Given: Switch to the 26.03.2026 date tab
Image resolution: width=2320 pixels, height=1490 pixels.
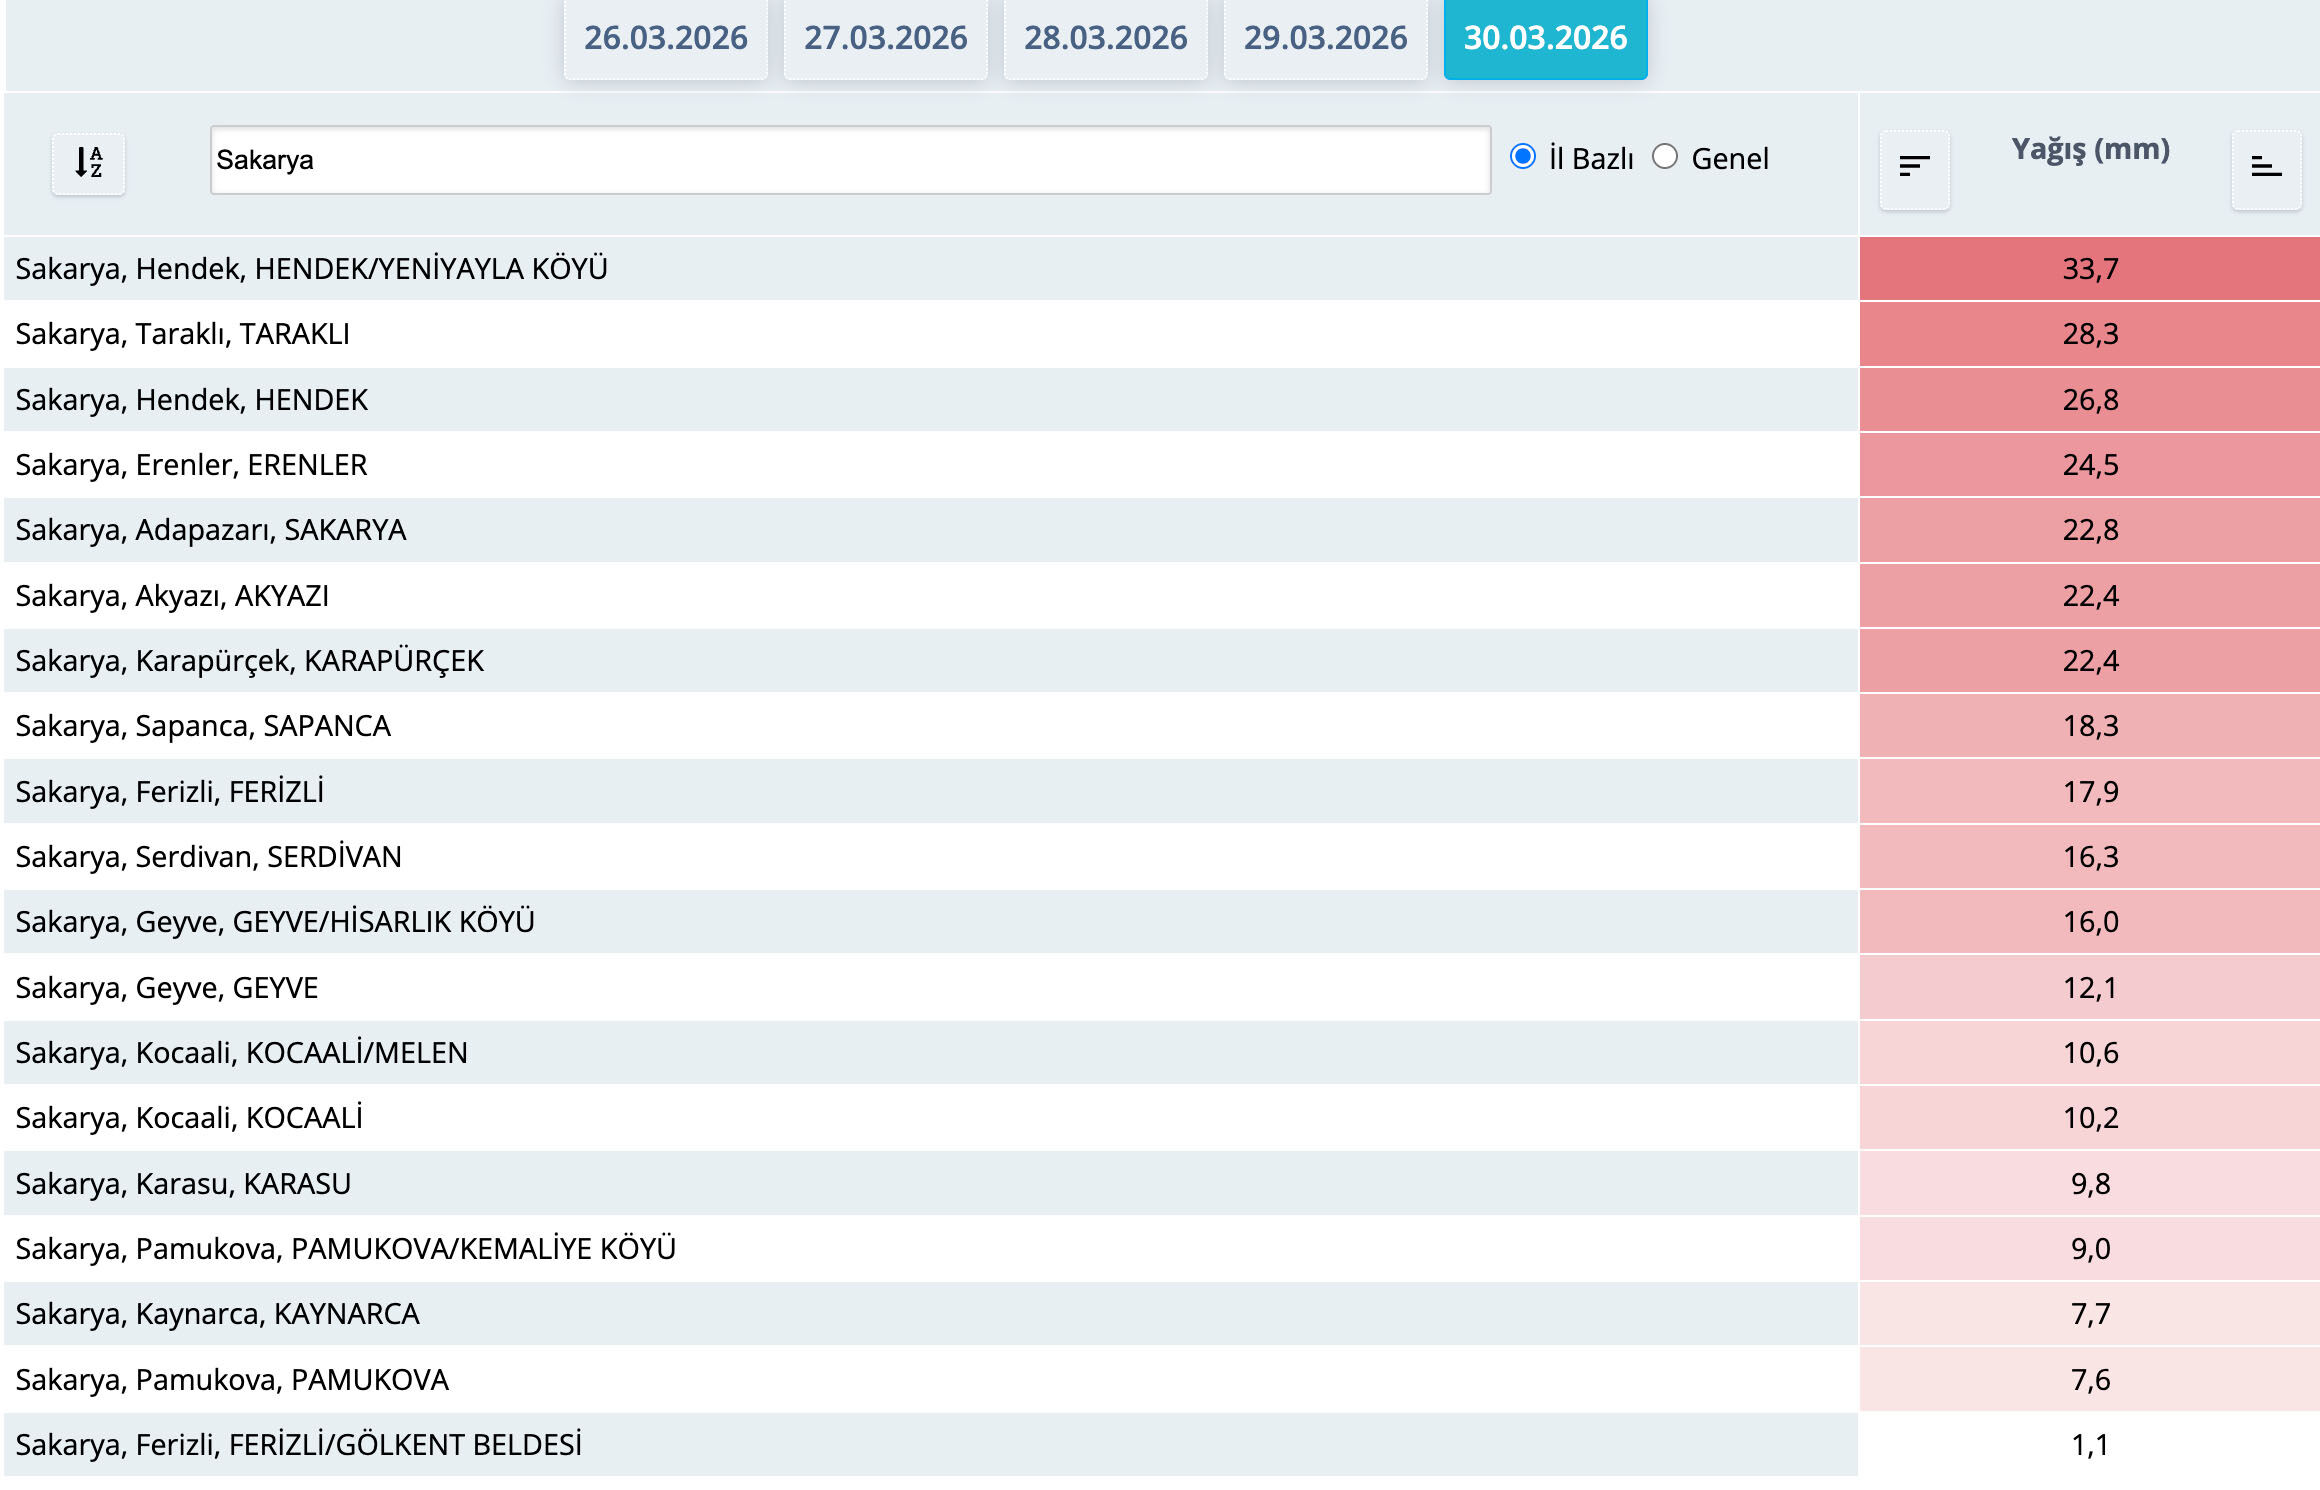Looking at the screenshot, I should tap(665, 38).
